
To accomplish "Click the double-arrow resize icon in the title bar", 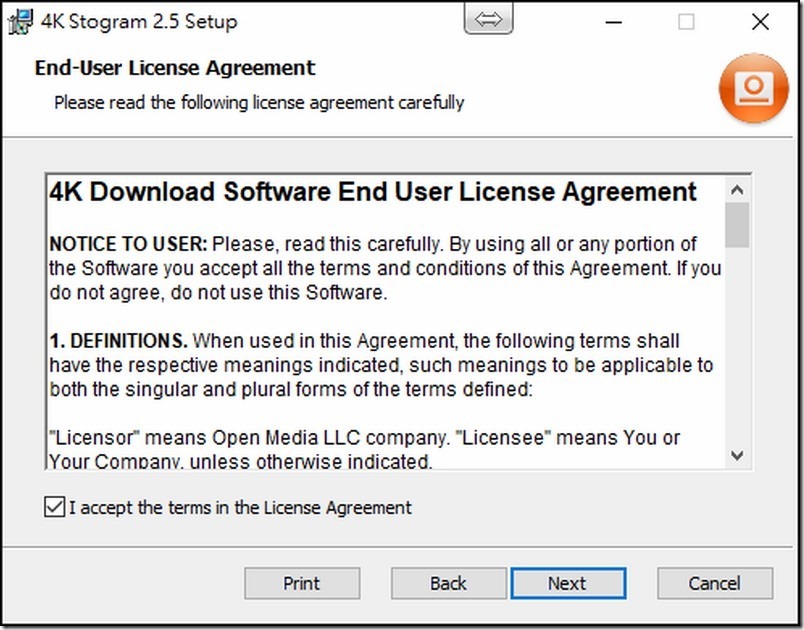I will coord(488,20).
